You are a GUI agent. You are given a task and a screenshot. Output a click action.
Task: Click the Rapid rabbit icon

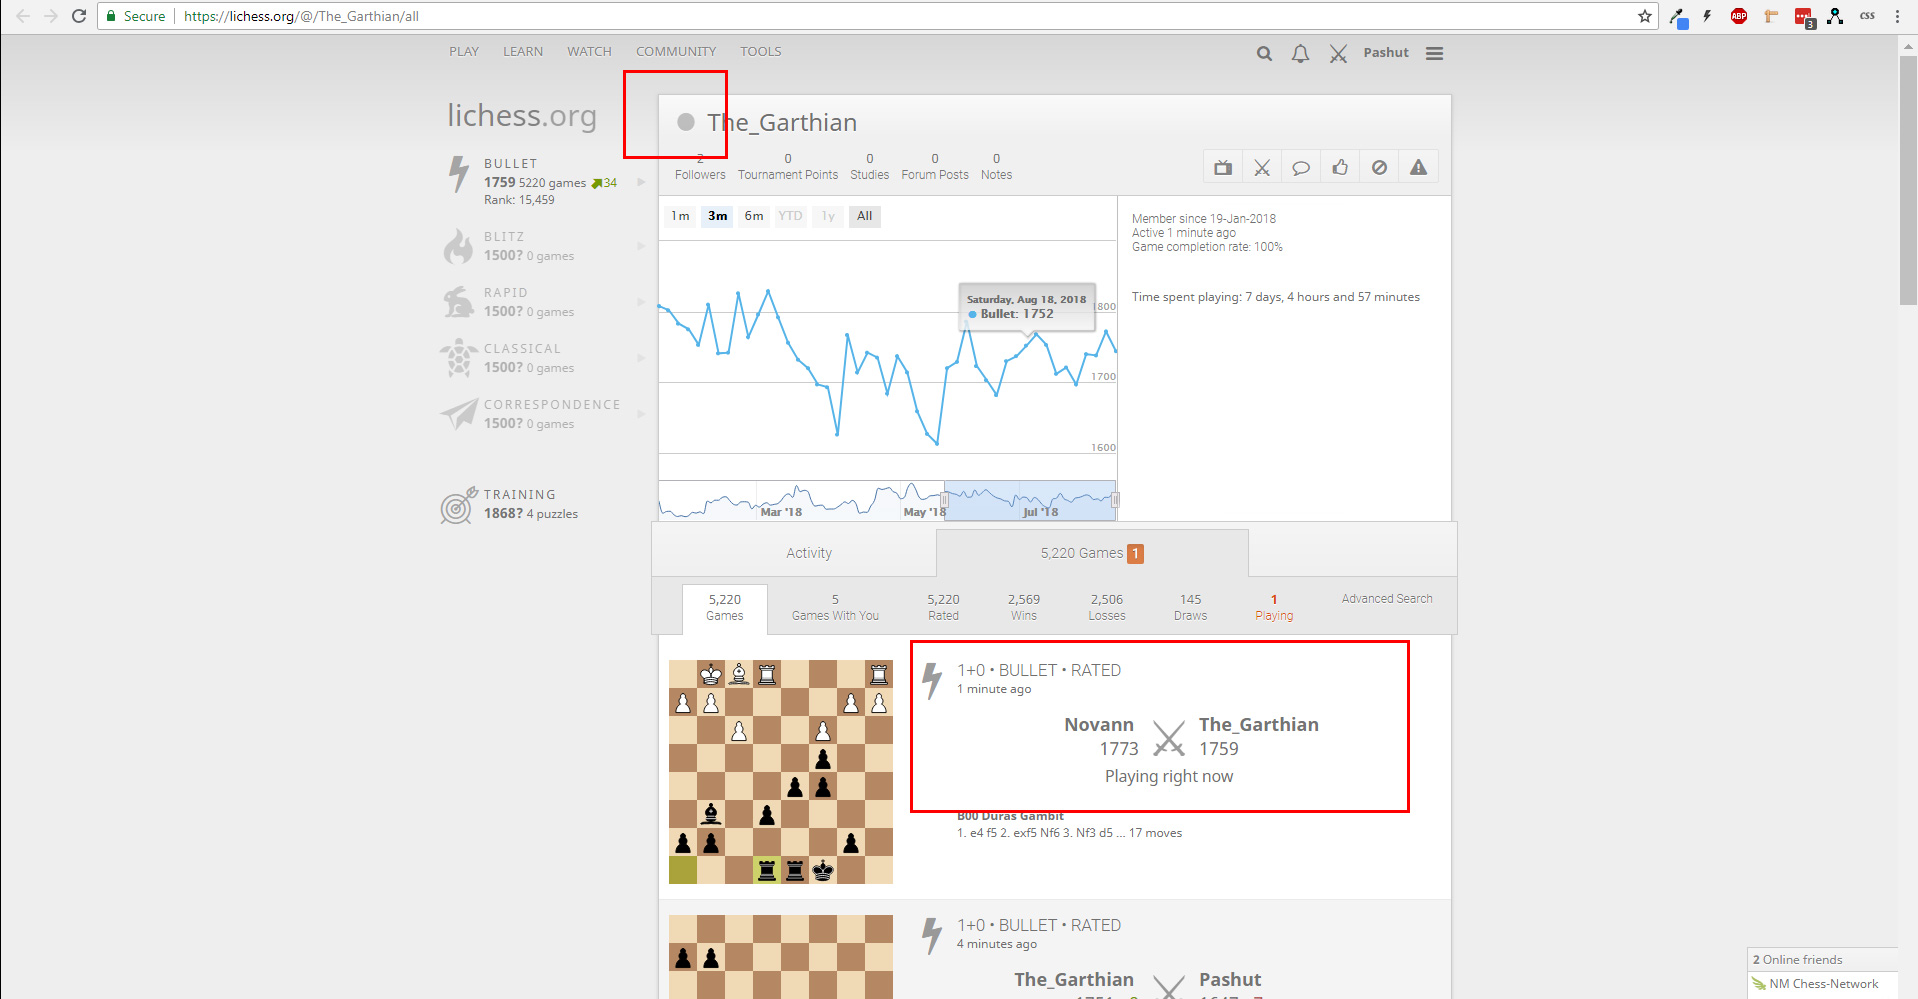click(x=458, y=302)
